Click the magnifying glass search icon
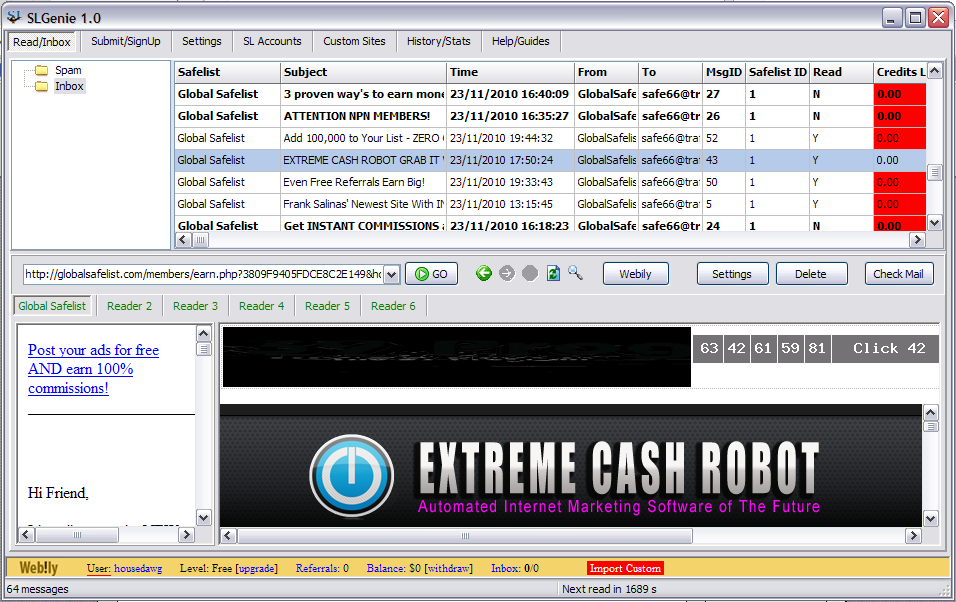The height and width of the screenshot is (602, 956). [575, 273]
